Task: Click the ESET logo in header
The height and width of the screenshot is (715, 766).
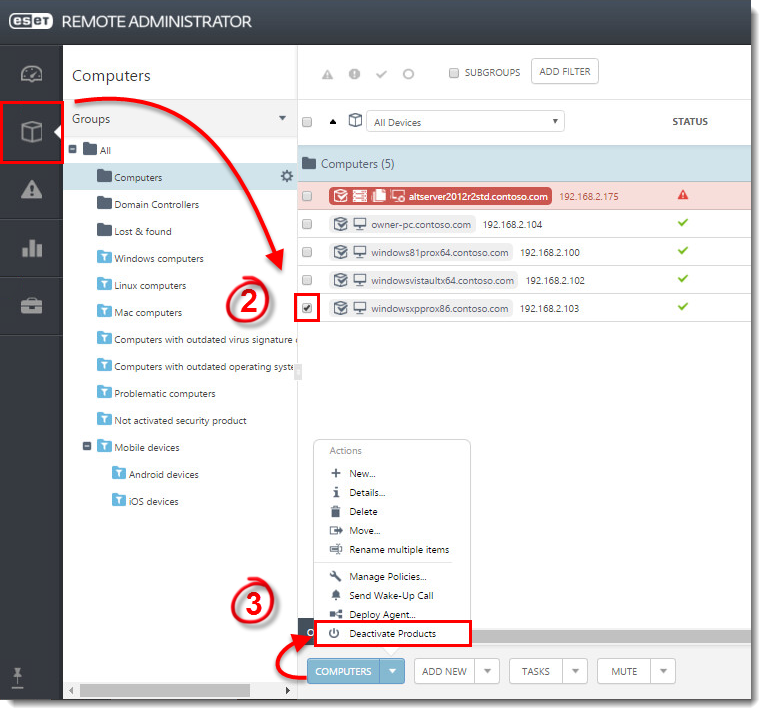Action: pyautogui.click(x=30, y=21)
